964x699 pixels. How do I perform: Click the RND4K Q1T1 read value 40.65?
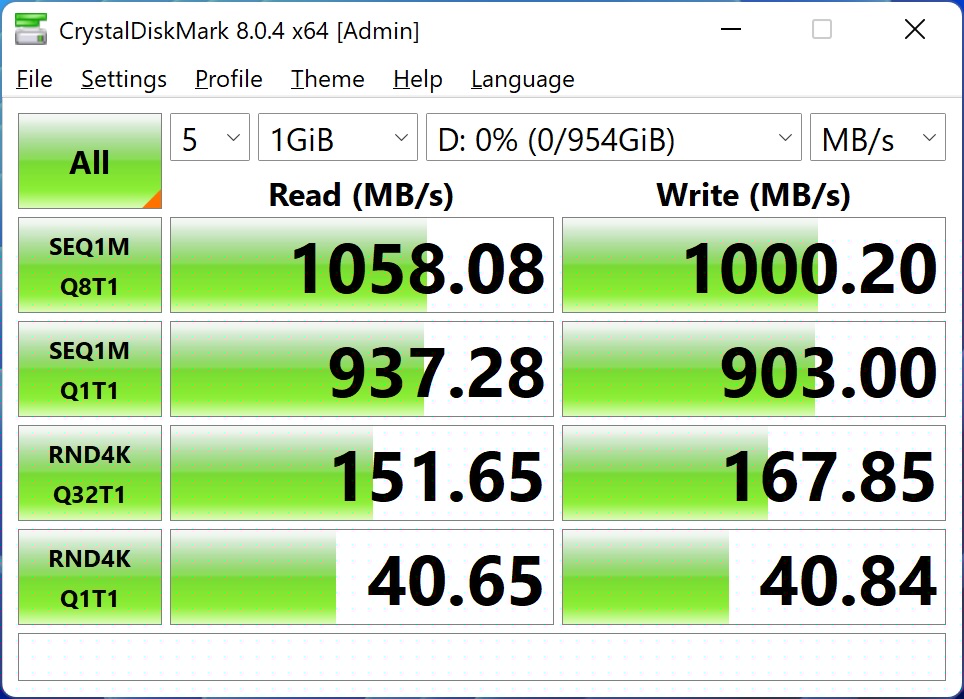(362, 577)
